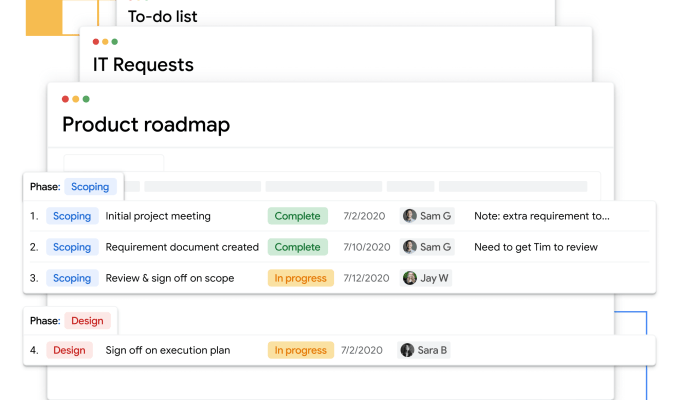Click yellow dot on IT Requests window

(105, 42)
